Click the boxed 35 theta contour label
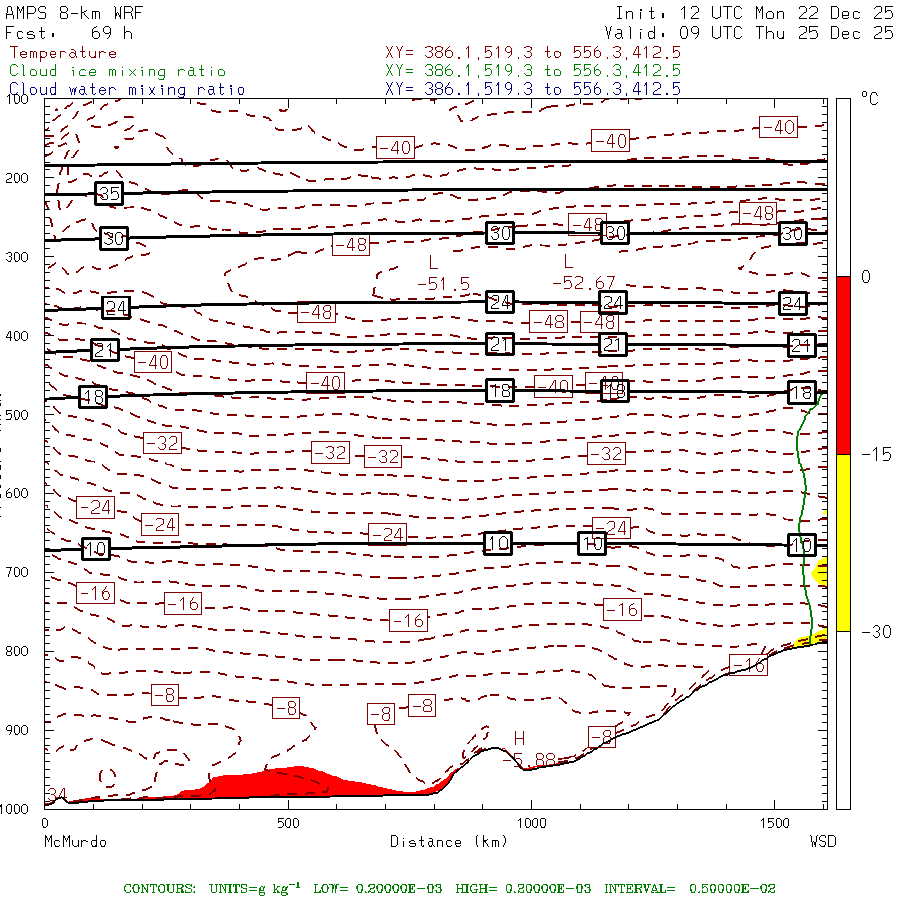The image size is (900, 900). (x=109, y=193)
